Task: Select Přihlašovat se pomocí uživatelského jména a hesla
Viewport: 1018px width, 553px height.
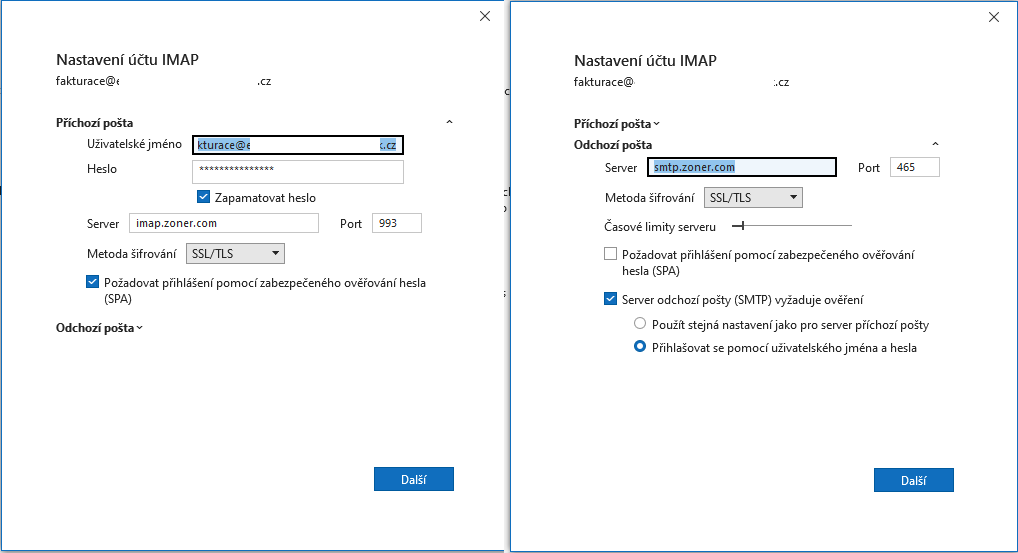Action: pyautogui.click(x=640, y=348)
